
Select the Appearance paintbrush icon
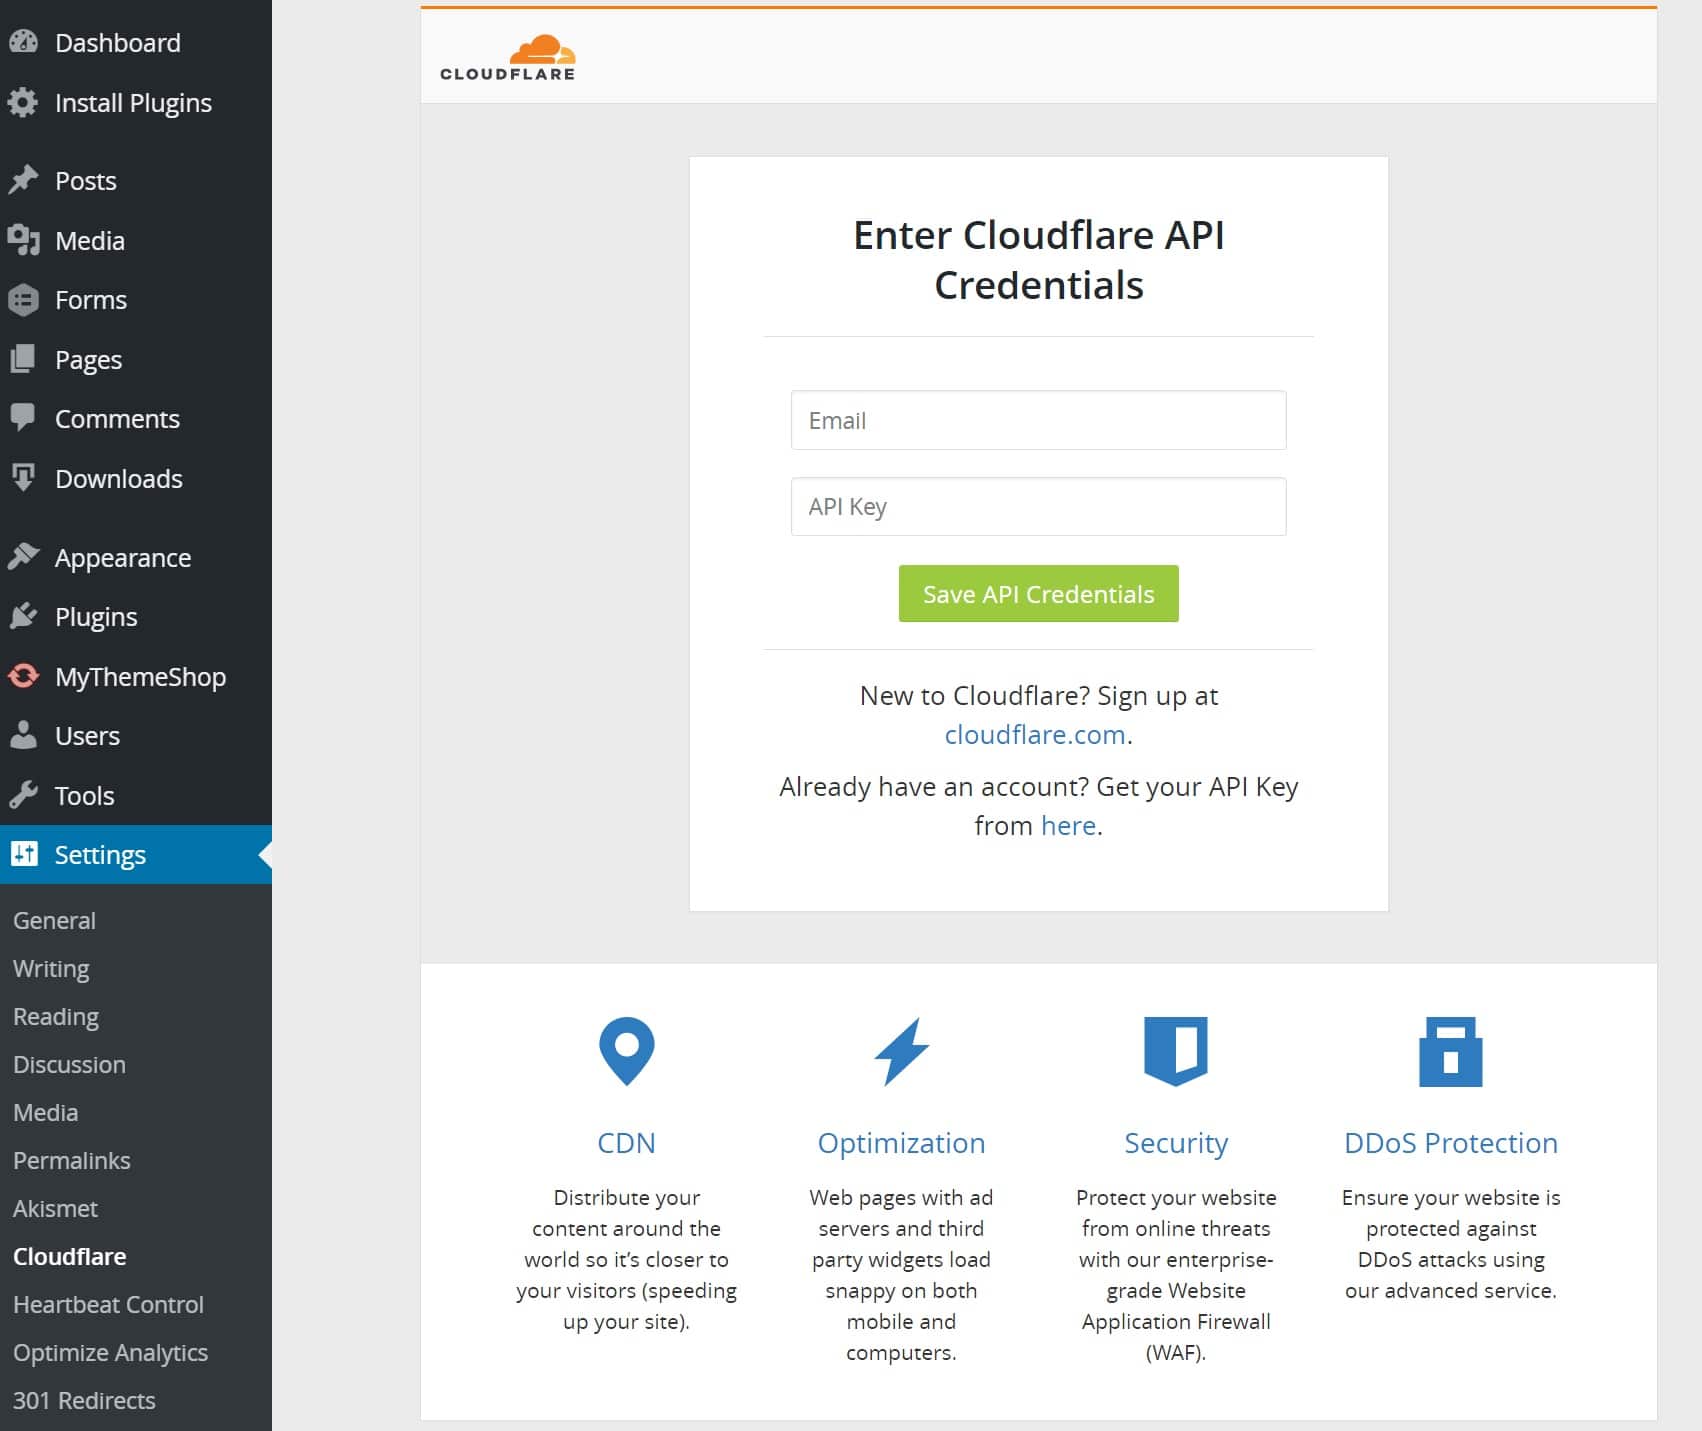tap(26, 556)
